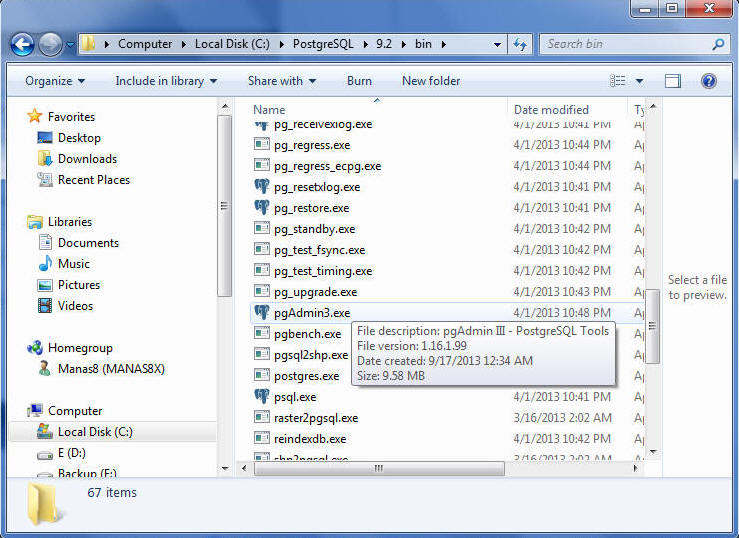Image resolution: width=739 pixels, height=538 pixels.
Task: Click the refresh icon beside address bar
Action: tap(520, 44)
